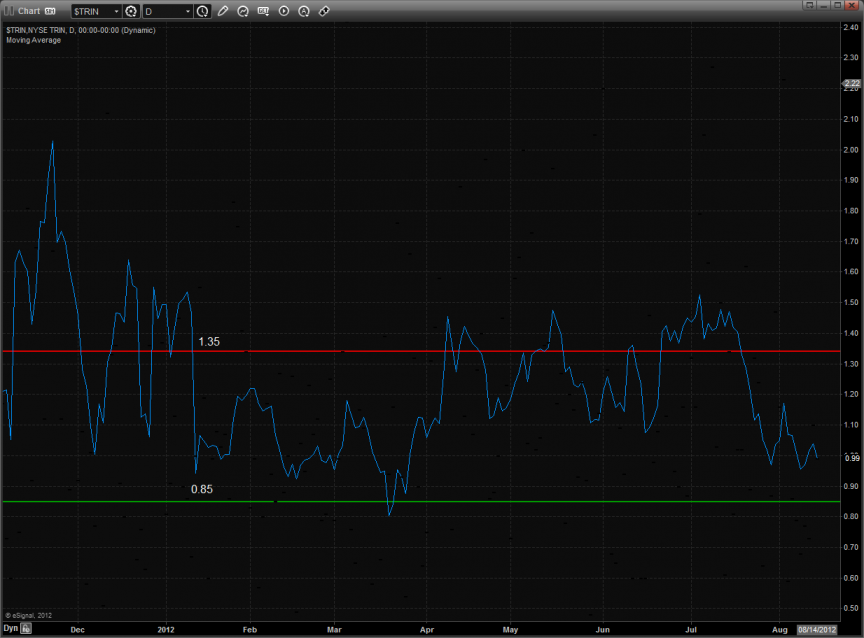The width and height of the screenshot is (864, 638).
Task: Select the red 1.35 horizontal line
Action: click(x=500, y=351)
